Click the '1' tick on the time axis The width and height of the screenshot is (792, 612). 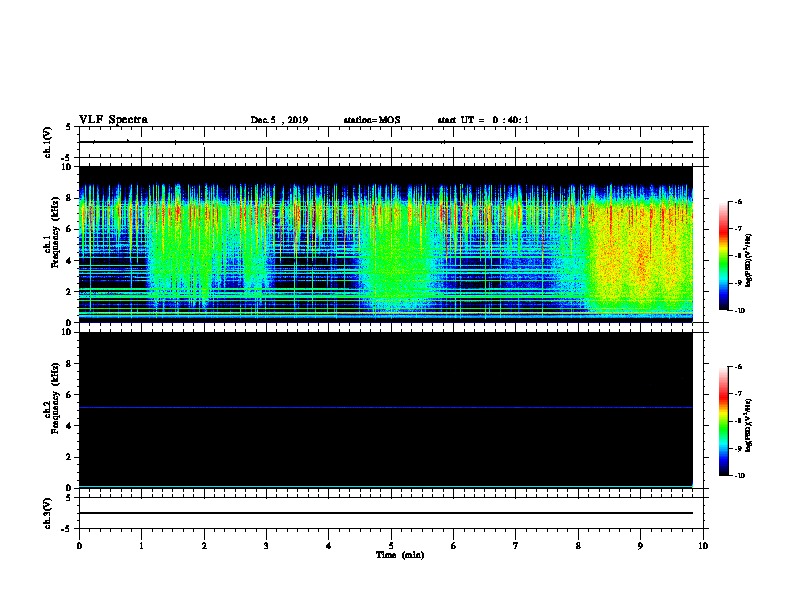point(142,545)
